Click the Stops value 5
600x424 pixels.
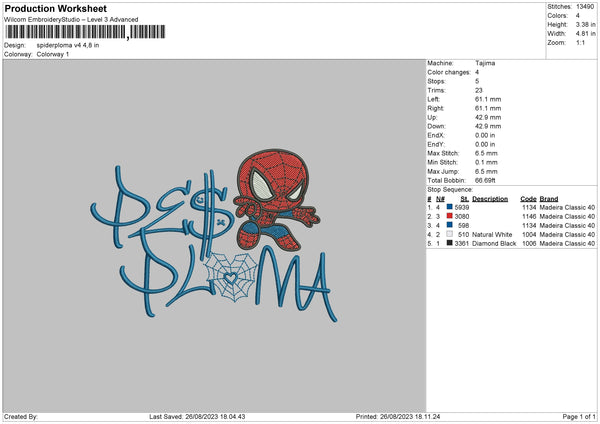477,81
